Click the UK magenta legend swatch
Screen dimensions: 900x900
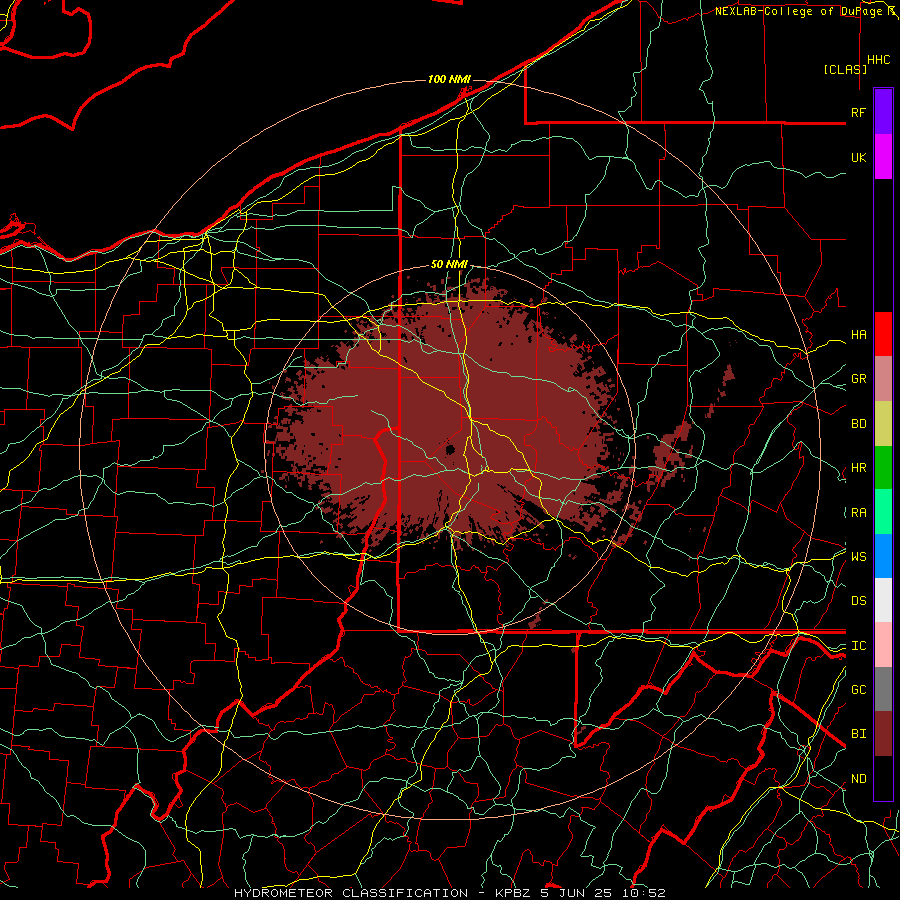[883, 157]
